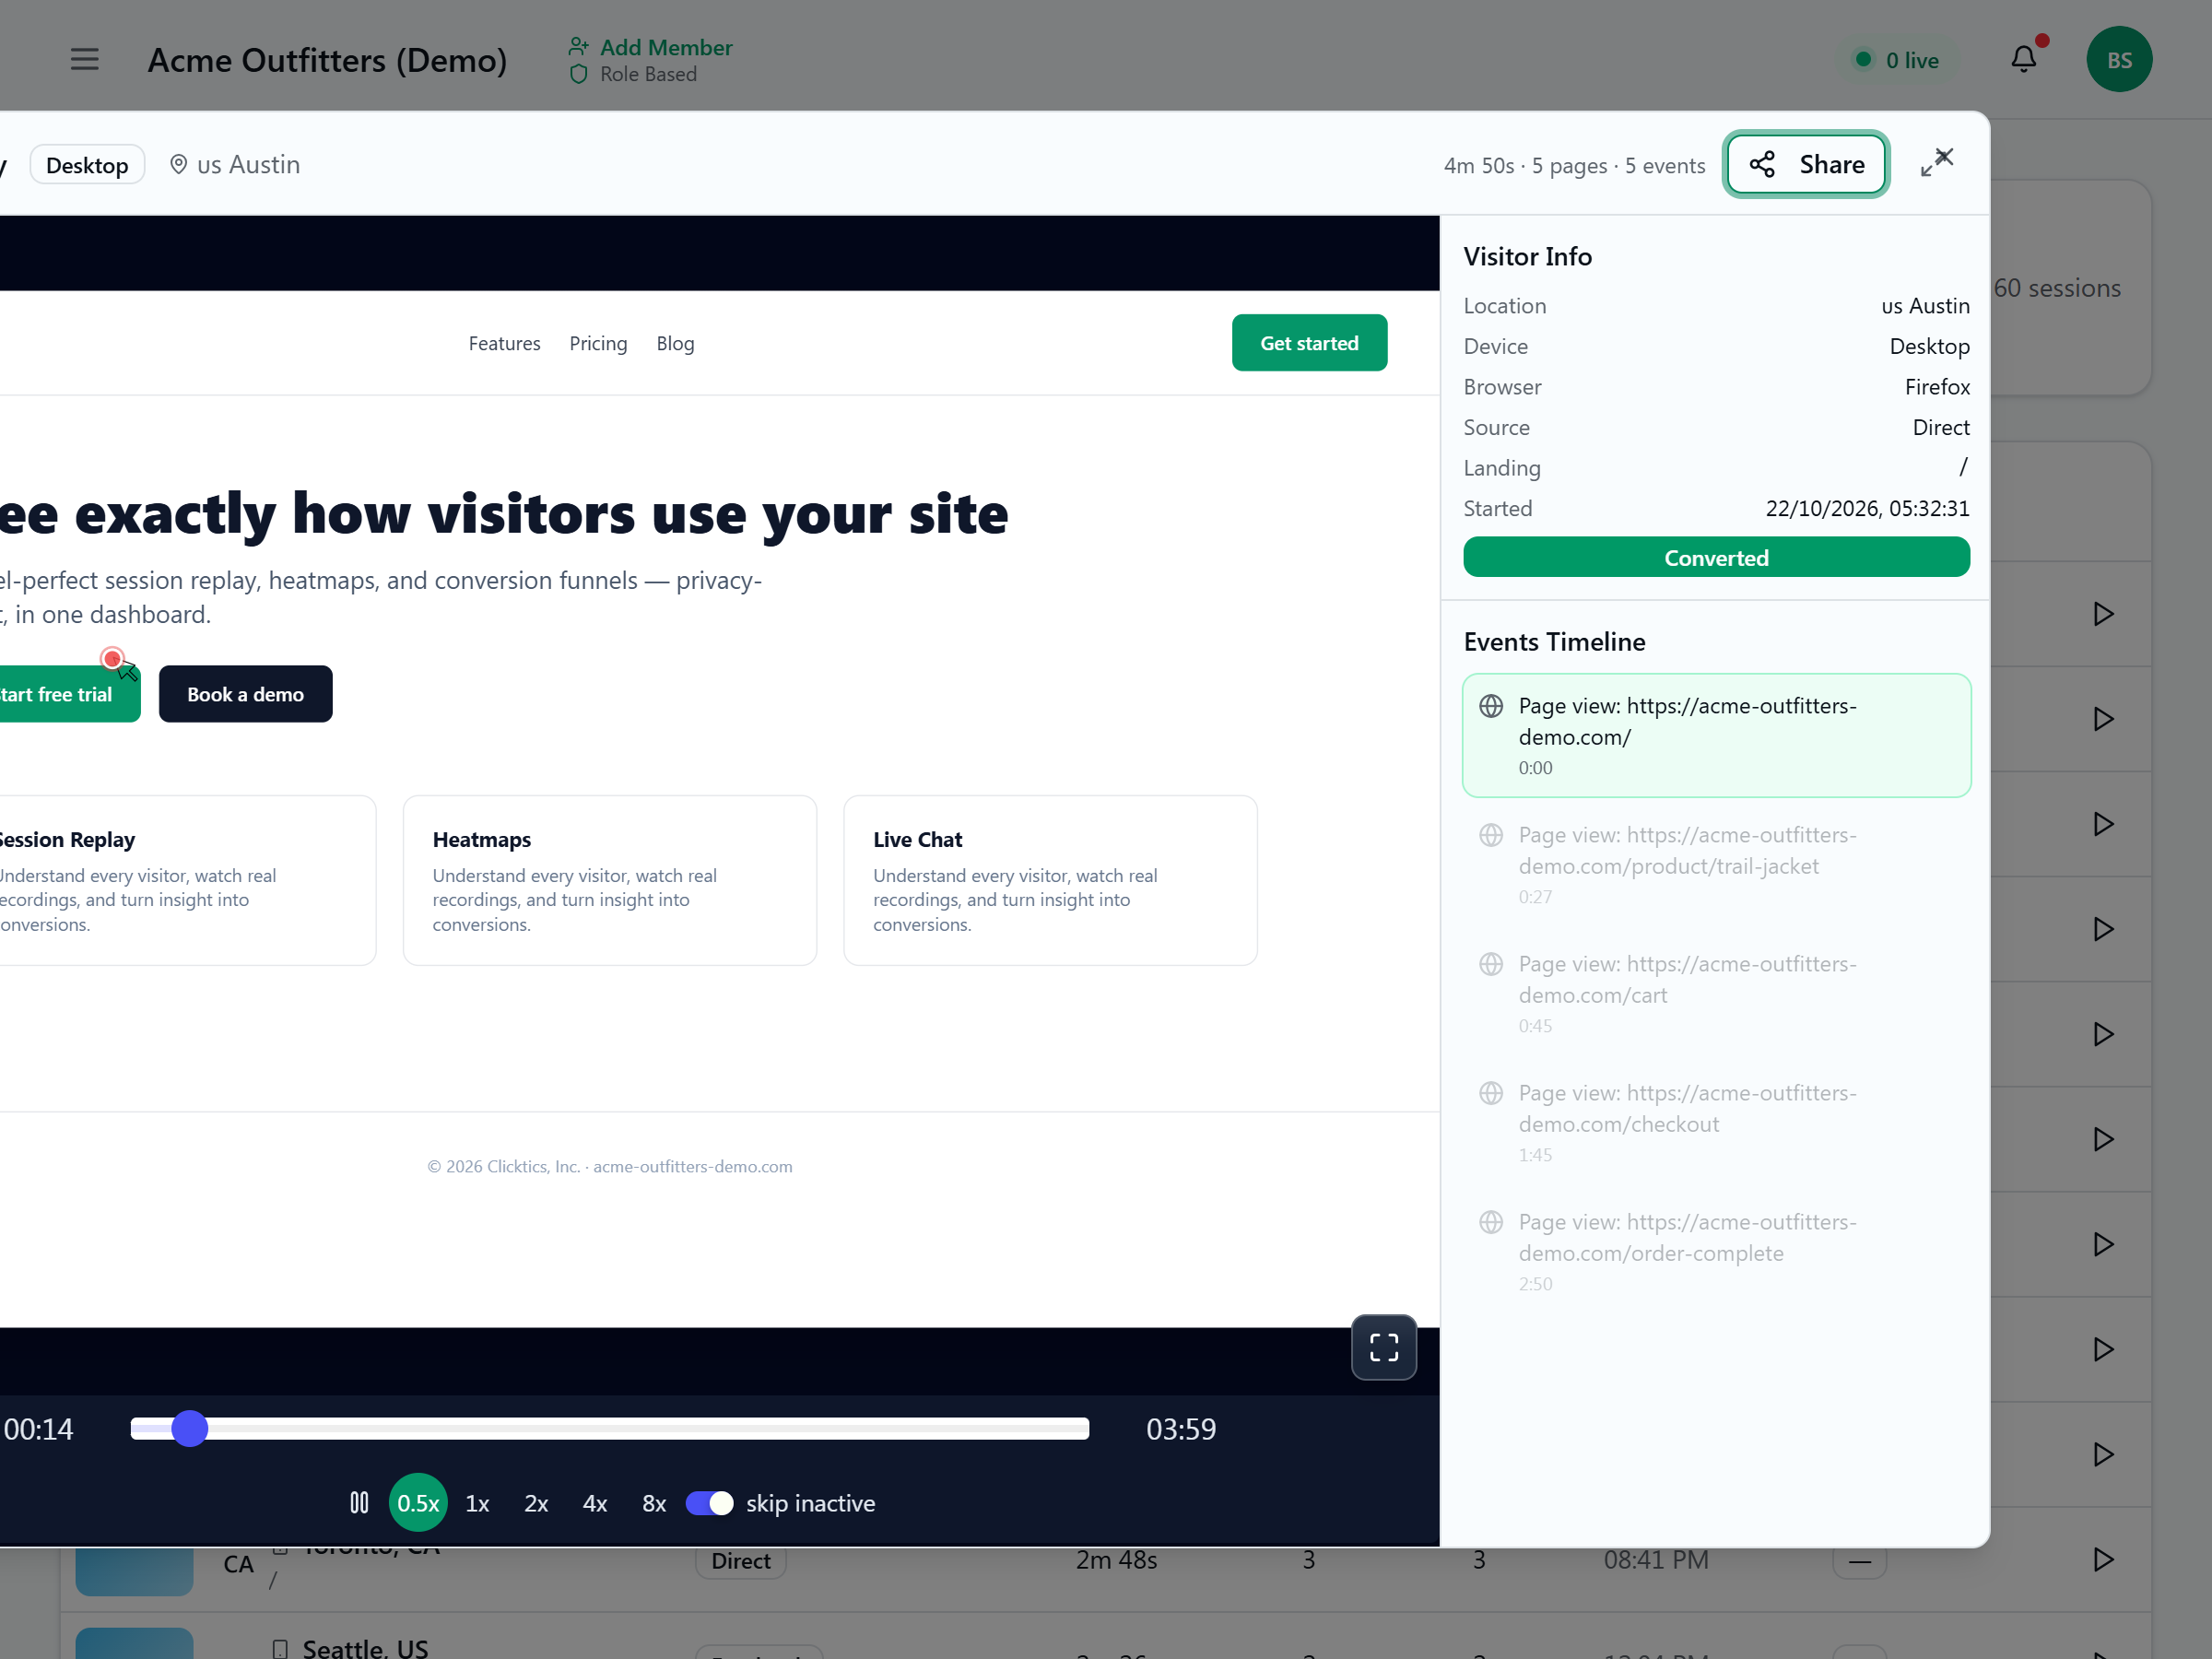Click Features in the replayed site nav

click(x=505, y=343)
